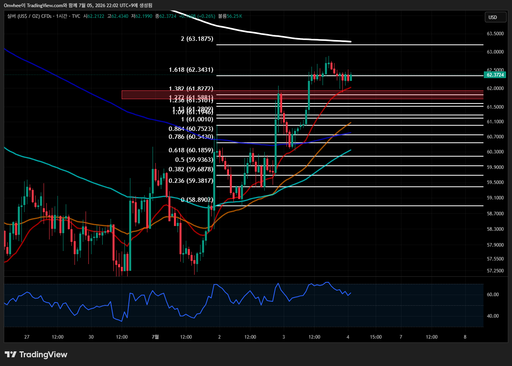Click Fibonacci level 1.382 (61.8272) label
Screen dimensions: 512x366
(191, 88)
